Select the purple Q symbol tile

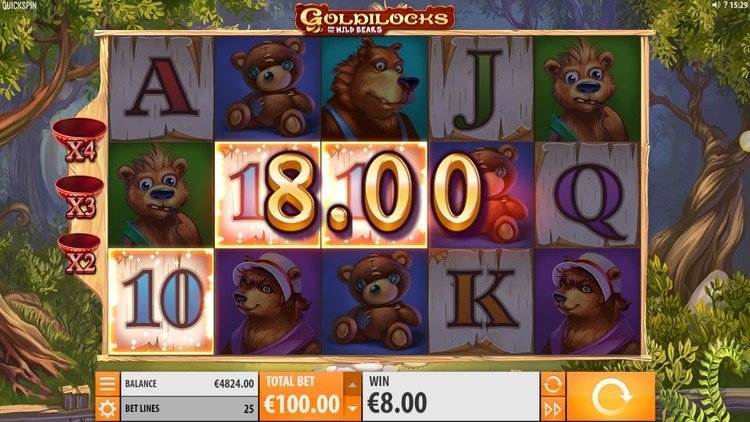point(588,195)
